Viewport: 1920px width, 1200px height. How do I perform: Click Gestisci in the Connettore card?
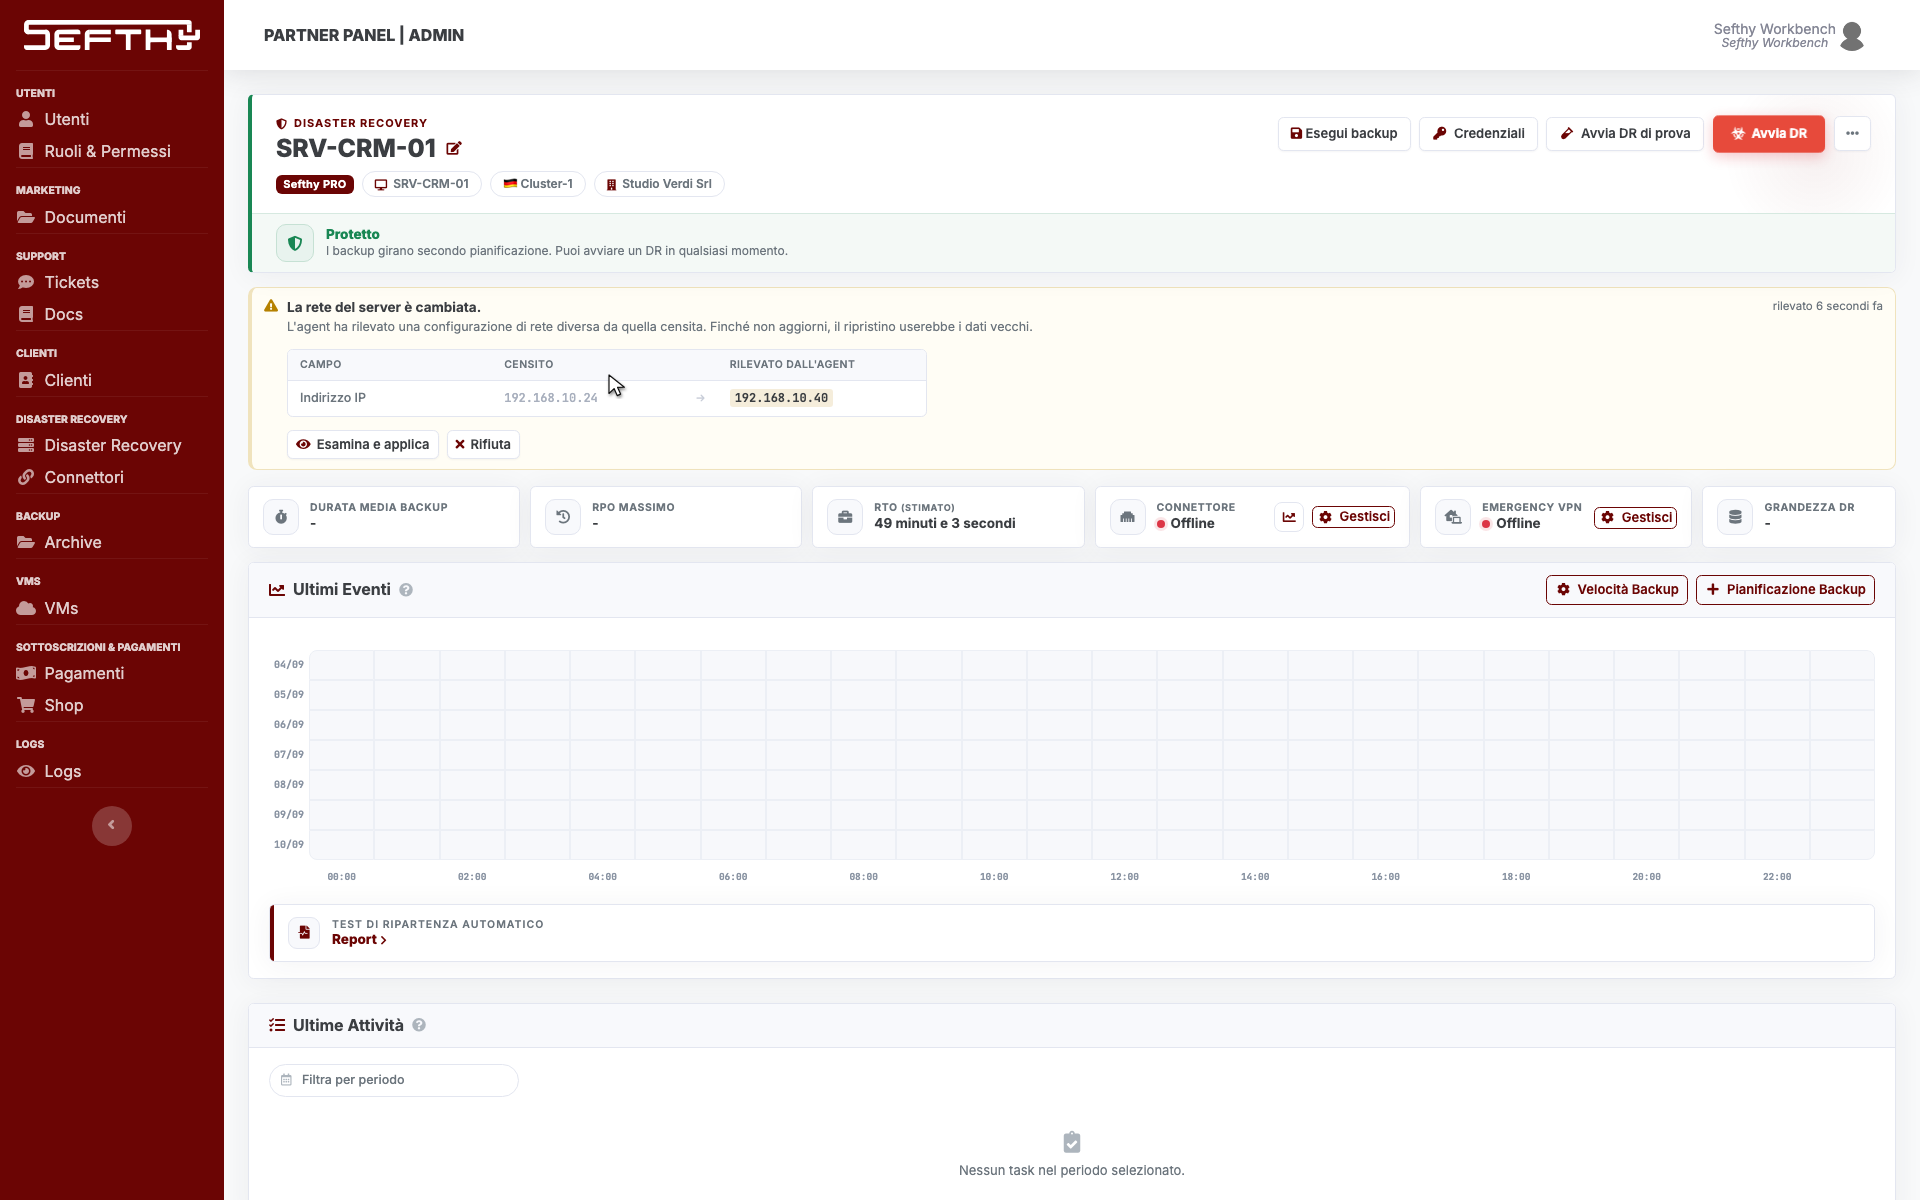click(x=1354, y=517)
